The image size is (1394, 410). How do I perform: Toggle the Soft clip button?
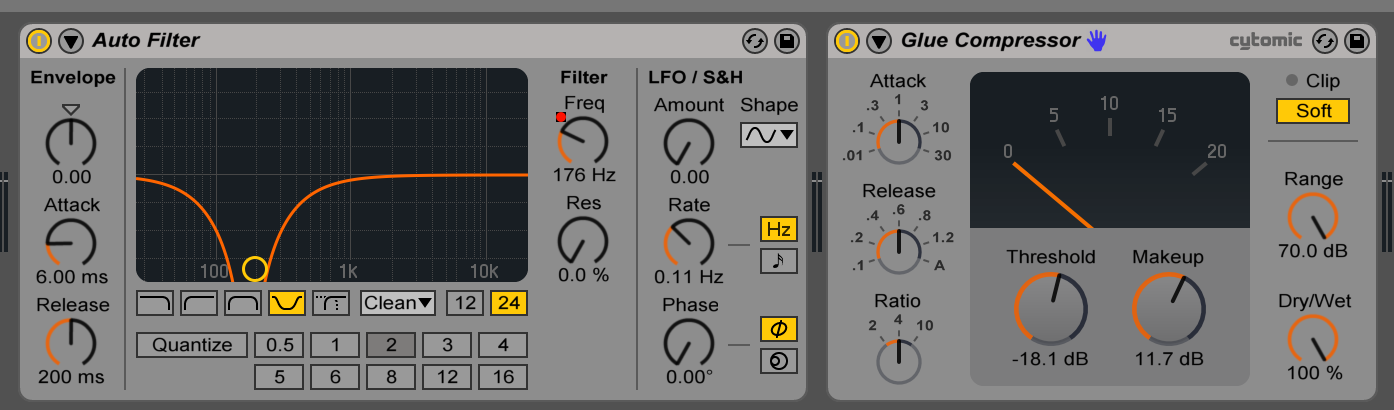click(x=1313, y=111)
